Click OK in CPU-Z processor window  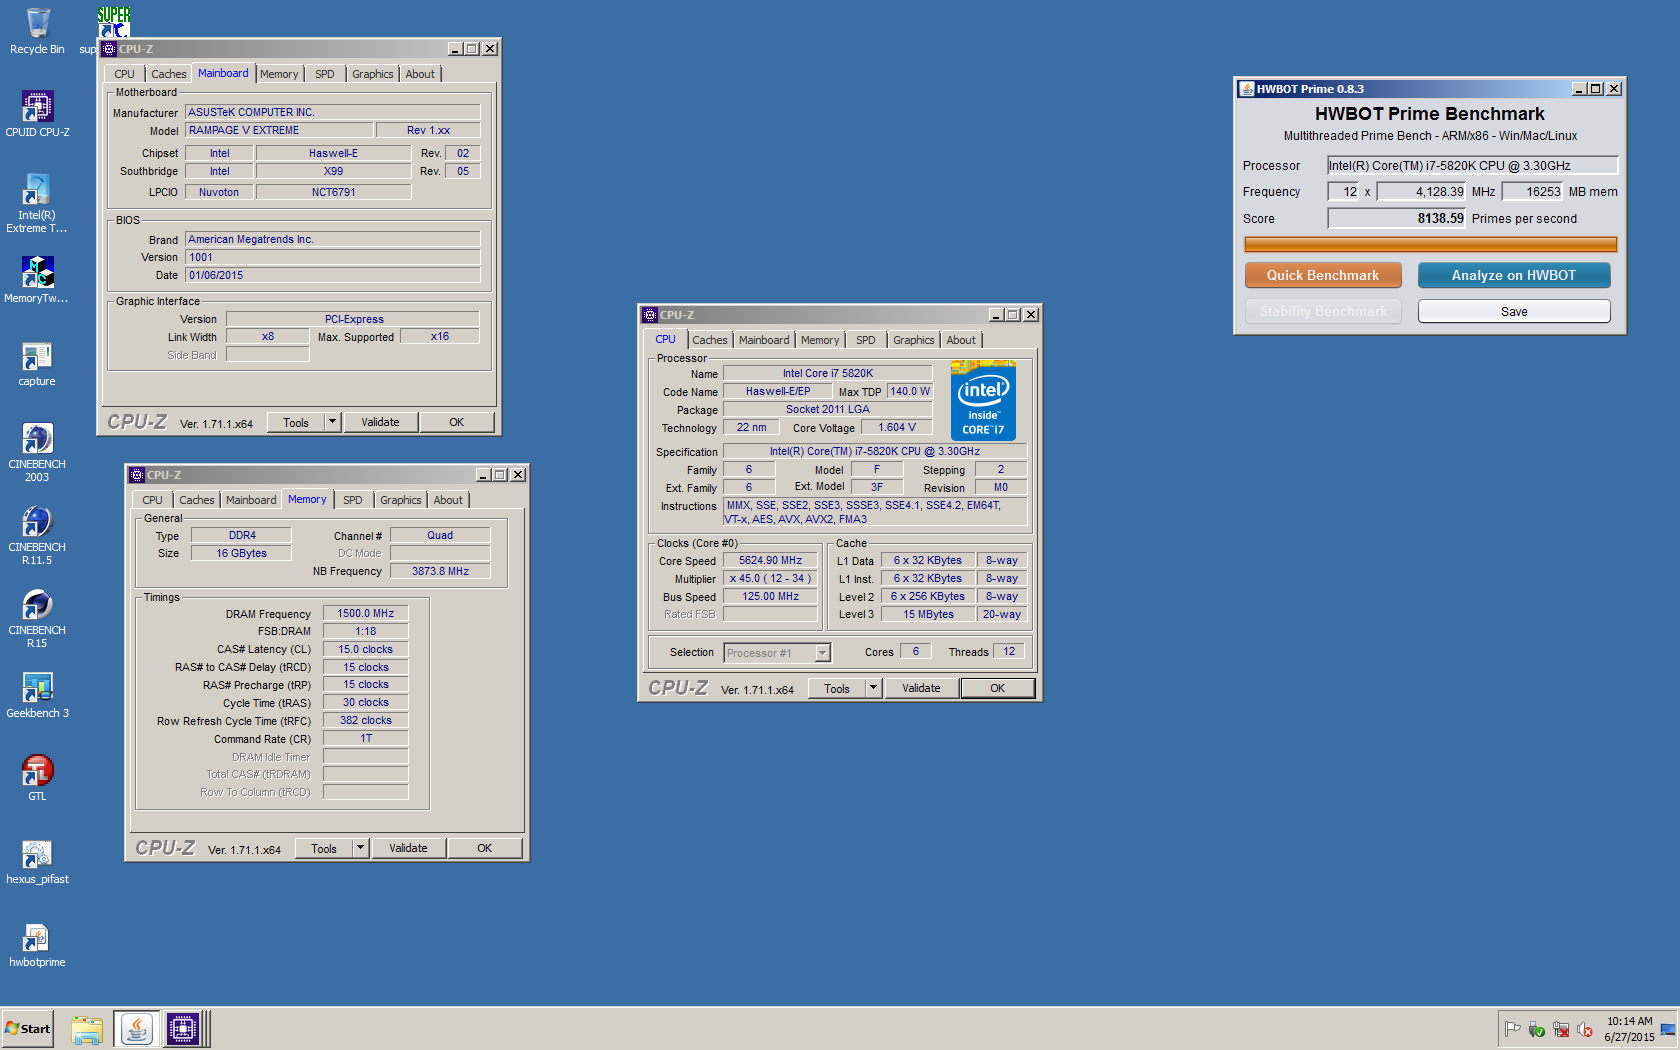pyautogui.click(x=998, y=688)
